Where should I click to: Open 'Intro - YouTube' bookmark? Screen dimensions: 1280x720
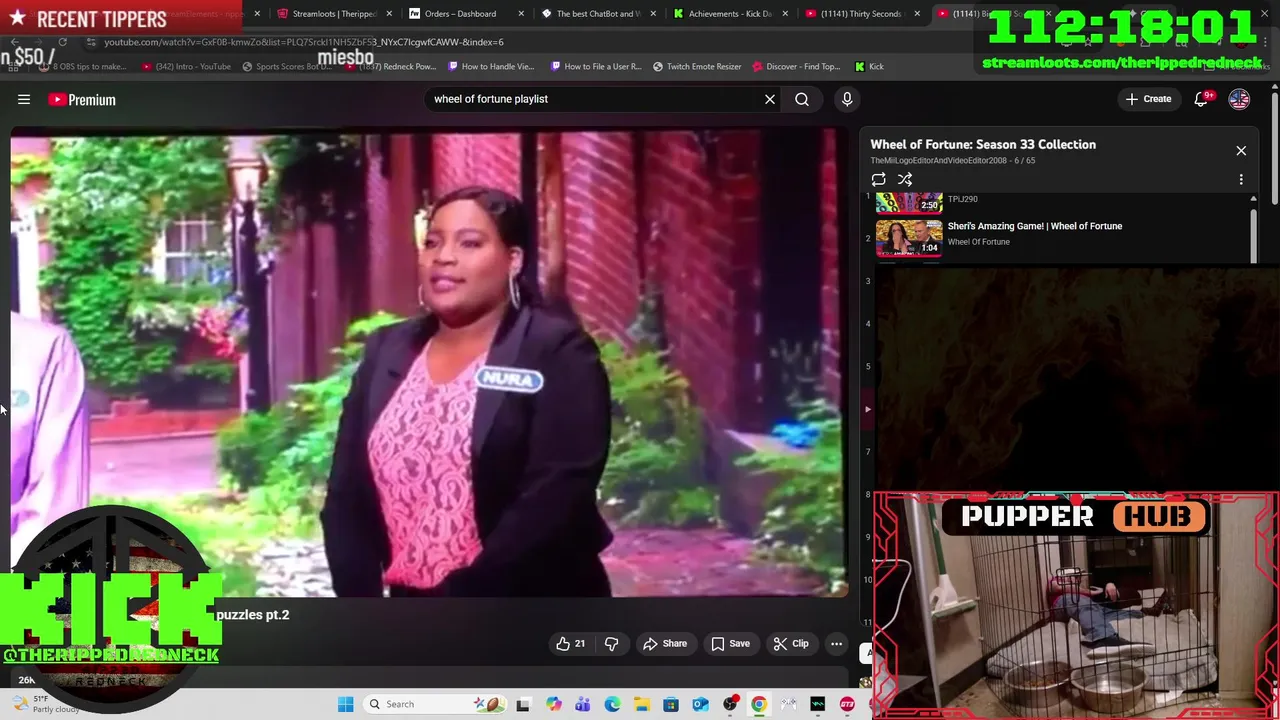pyautogui.click(x=186, y=67)
